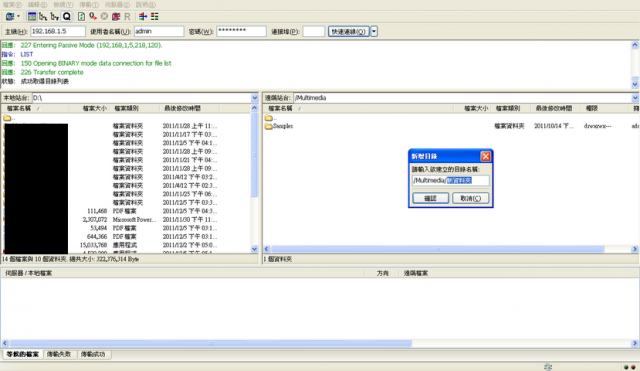The image size is (640, 371).
Task: Click the reconnect R icon
Action: [127, 17]
